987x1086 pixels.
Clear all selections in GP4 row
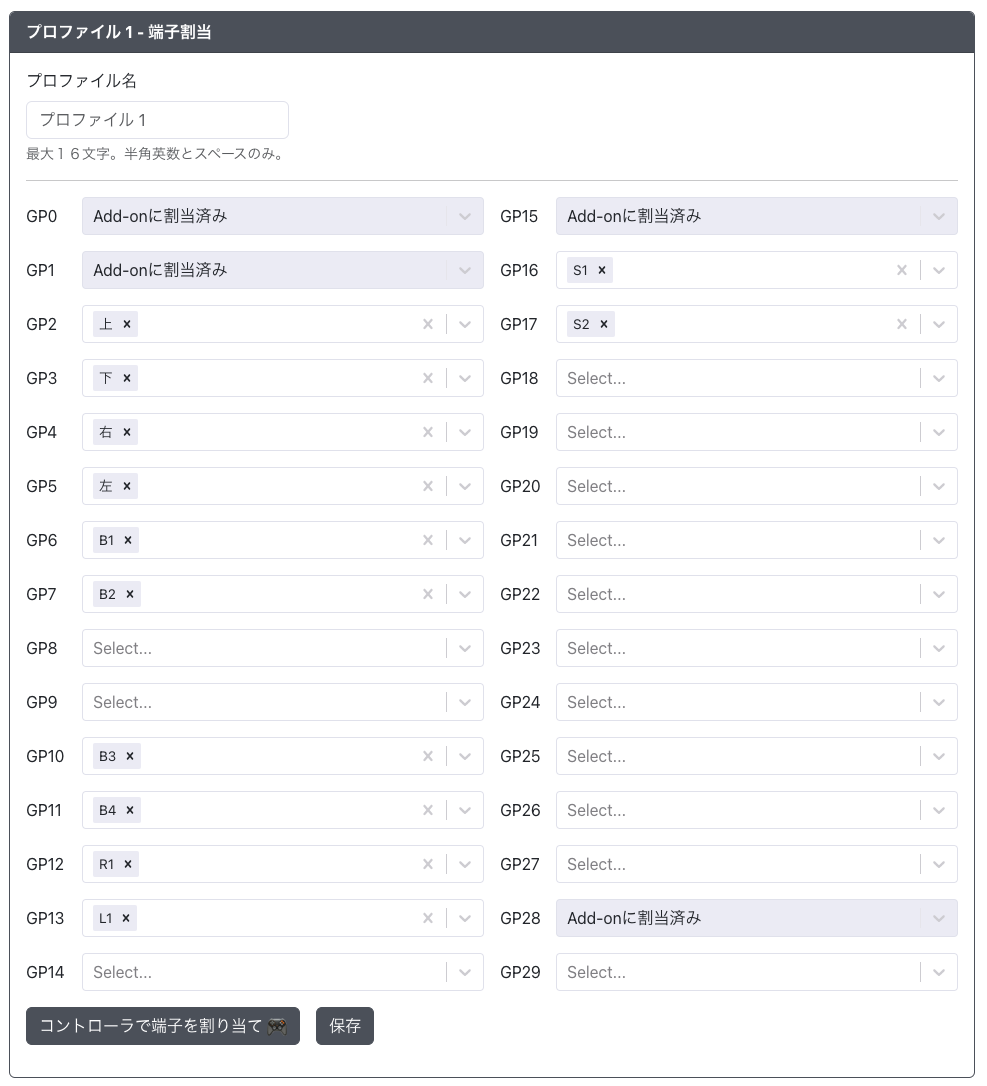(428, 432)
